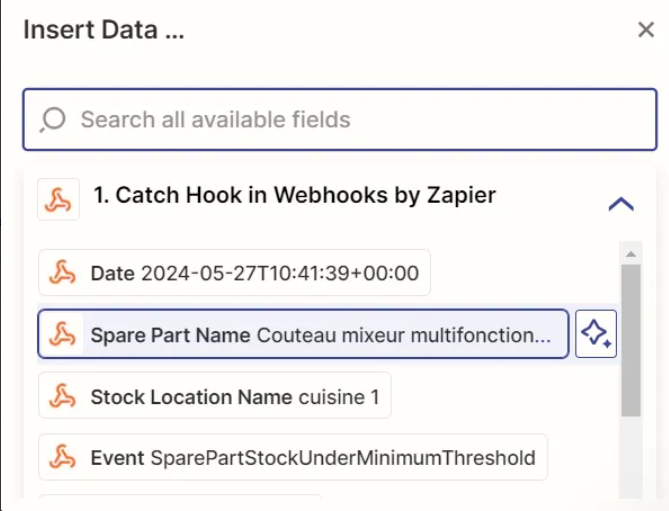
Task: Select the Catch Hook in Webhooks by Zapier heading
Action: coord(295,195)
